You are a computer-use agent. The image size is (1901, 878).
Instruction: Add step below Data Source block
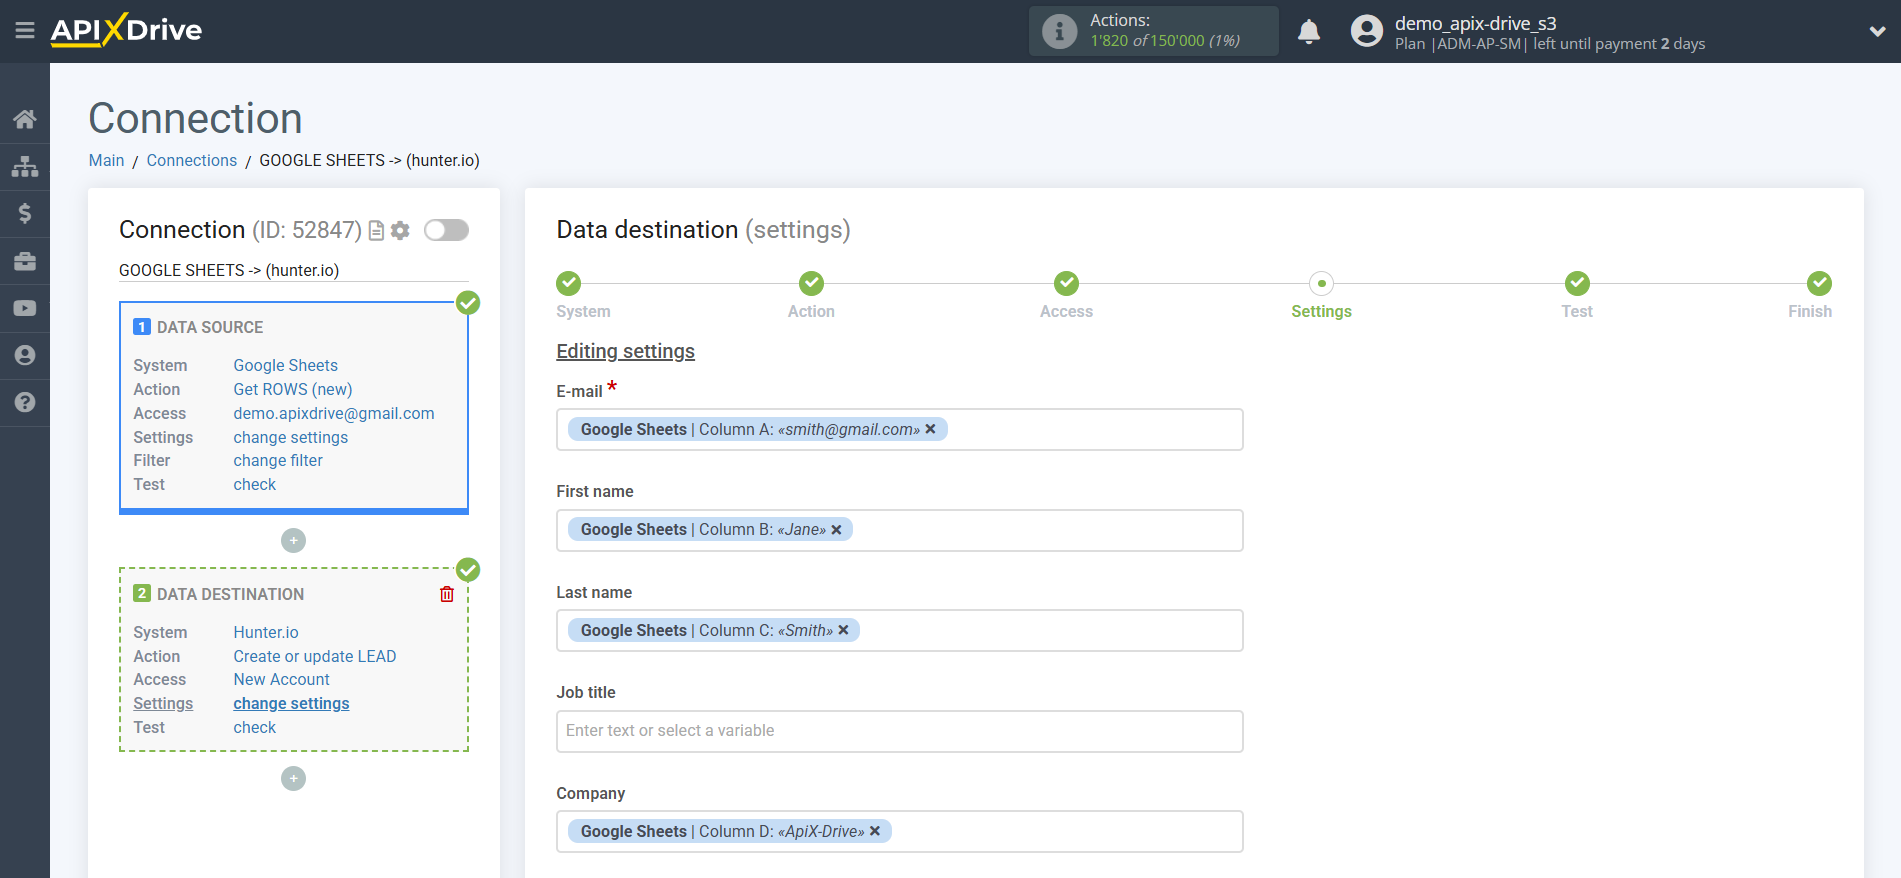293,540
